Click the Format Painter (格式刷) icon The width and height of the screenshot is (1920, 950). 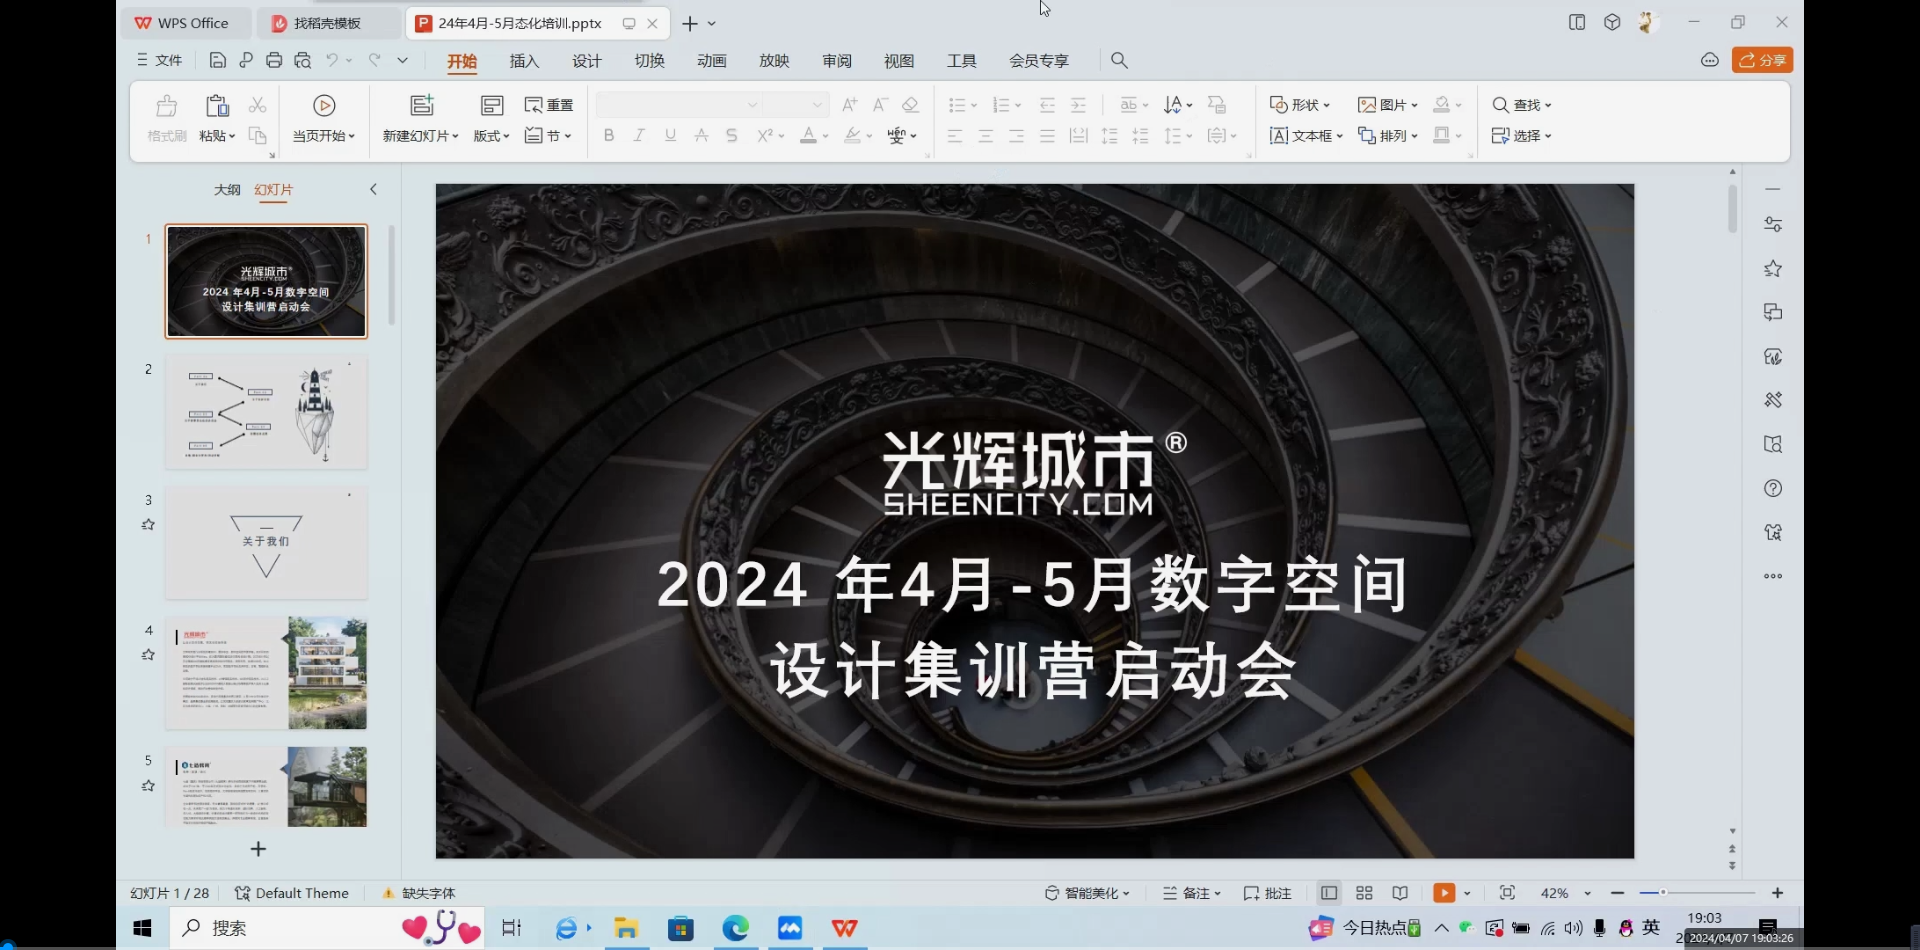pyautogui.click(x=166, y=106)
